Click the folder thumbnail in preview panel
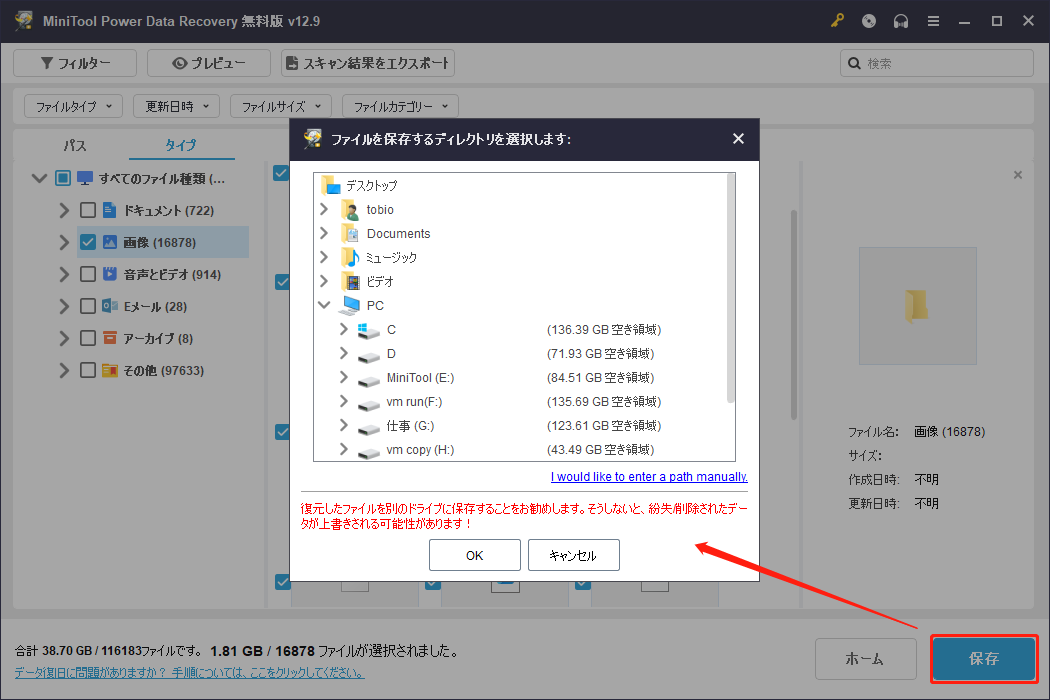This screenshot has height=700, width=1050. [x=917, y=306]
